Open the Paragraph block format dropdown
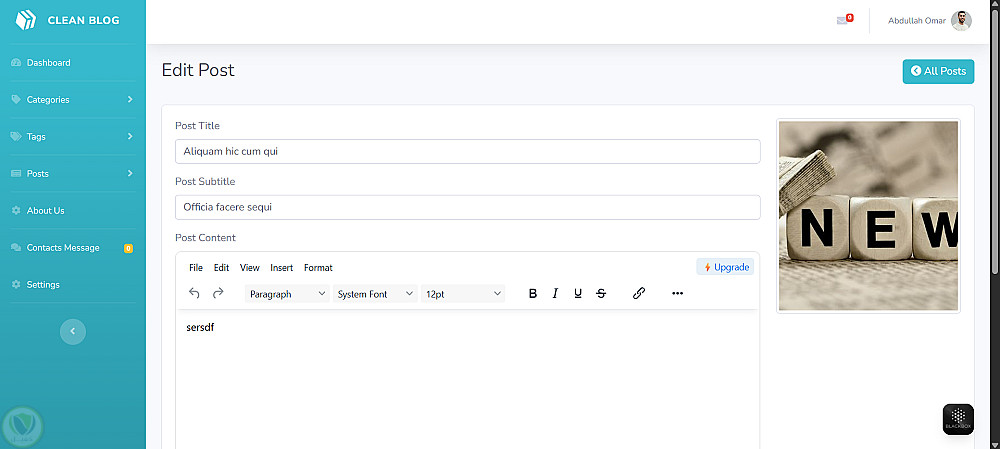 tap(287, 294)
